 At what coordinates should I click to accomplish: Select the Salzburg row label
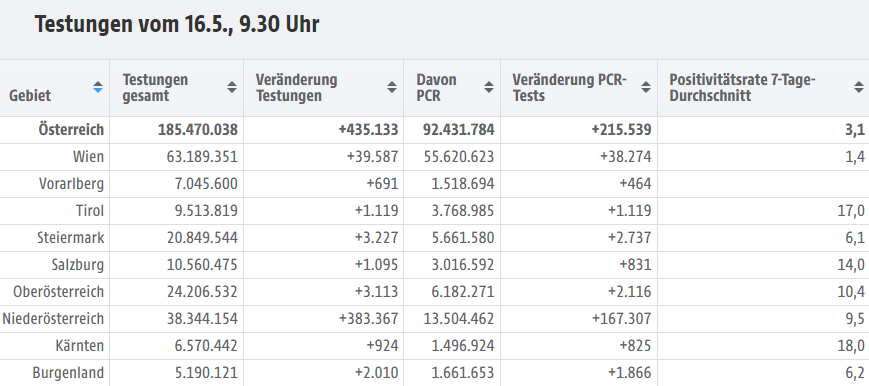coord(78,265)
